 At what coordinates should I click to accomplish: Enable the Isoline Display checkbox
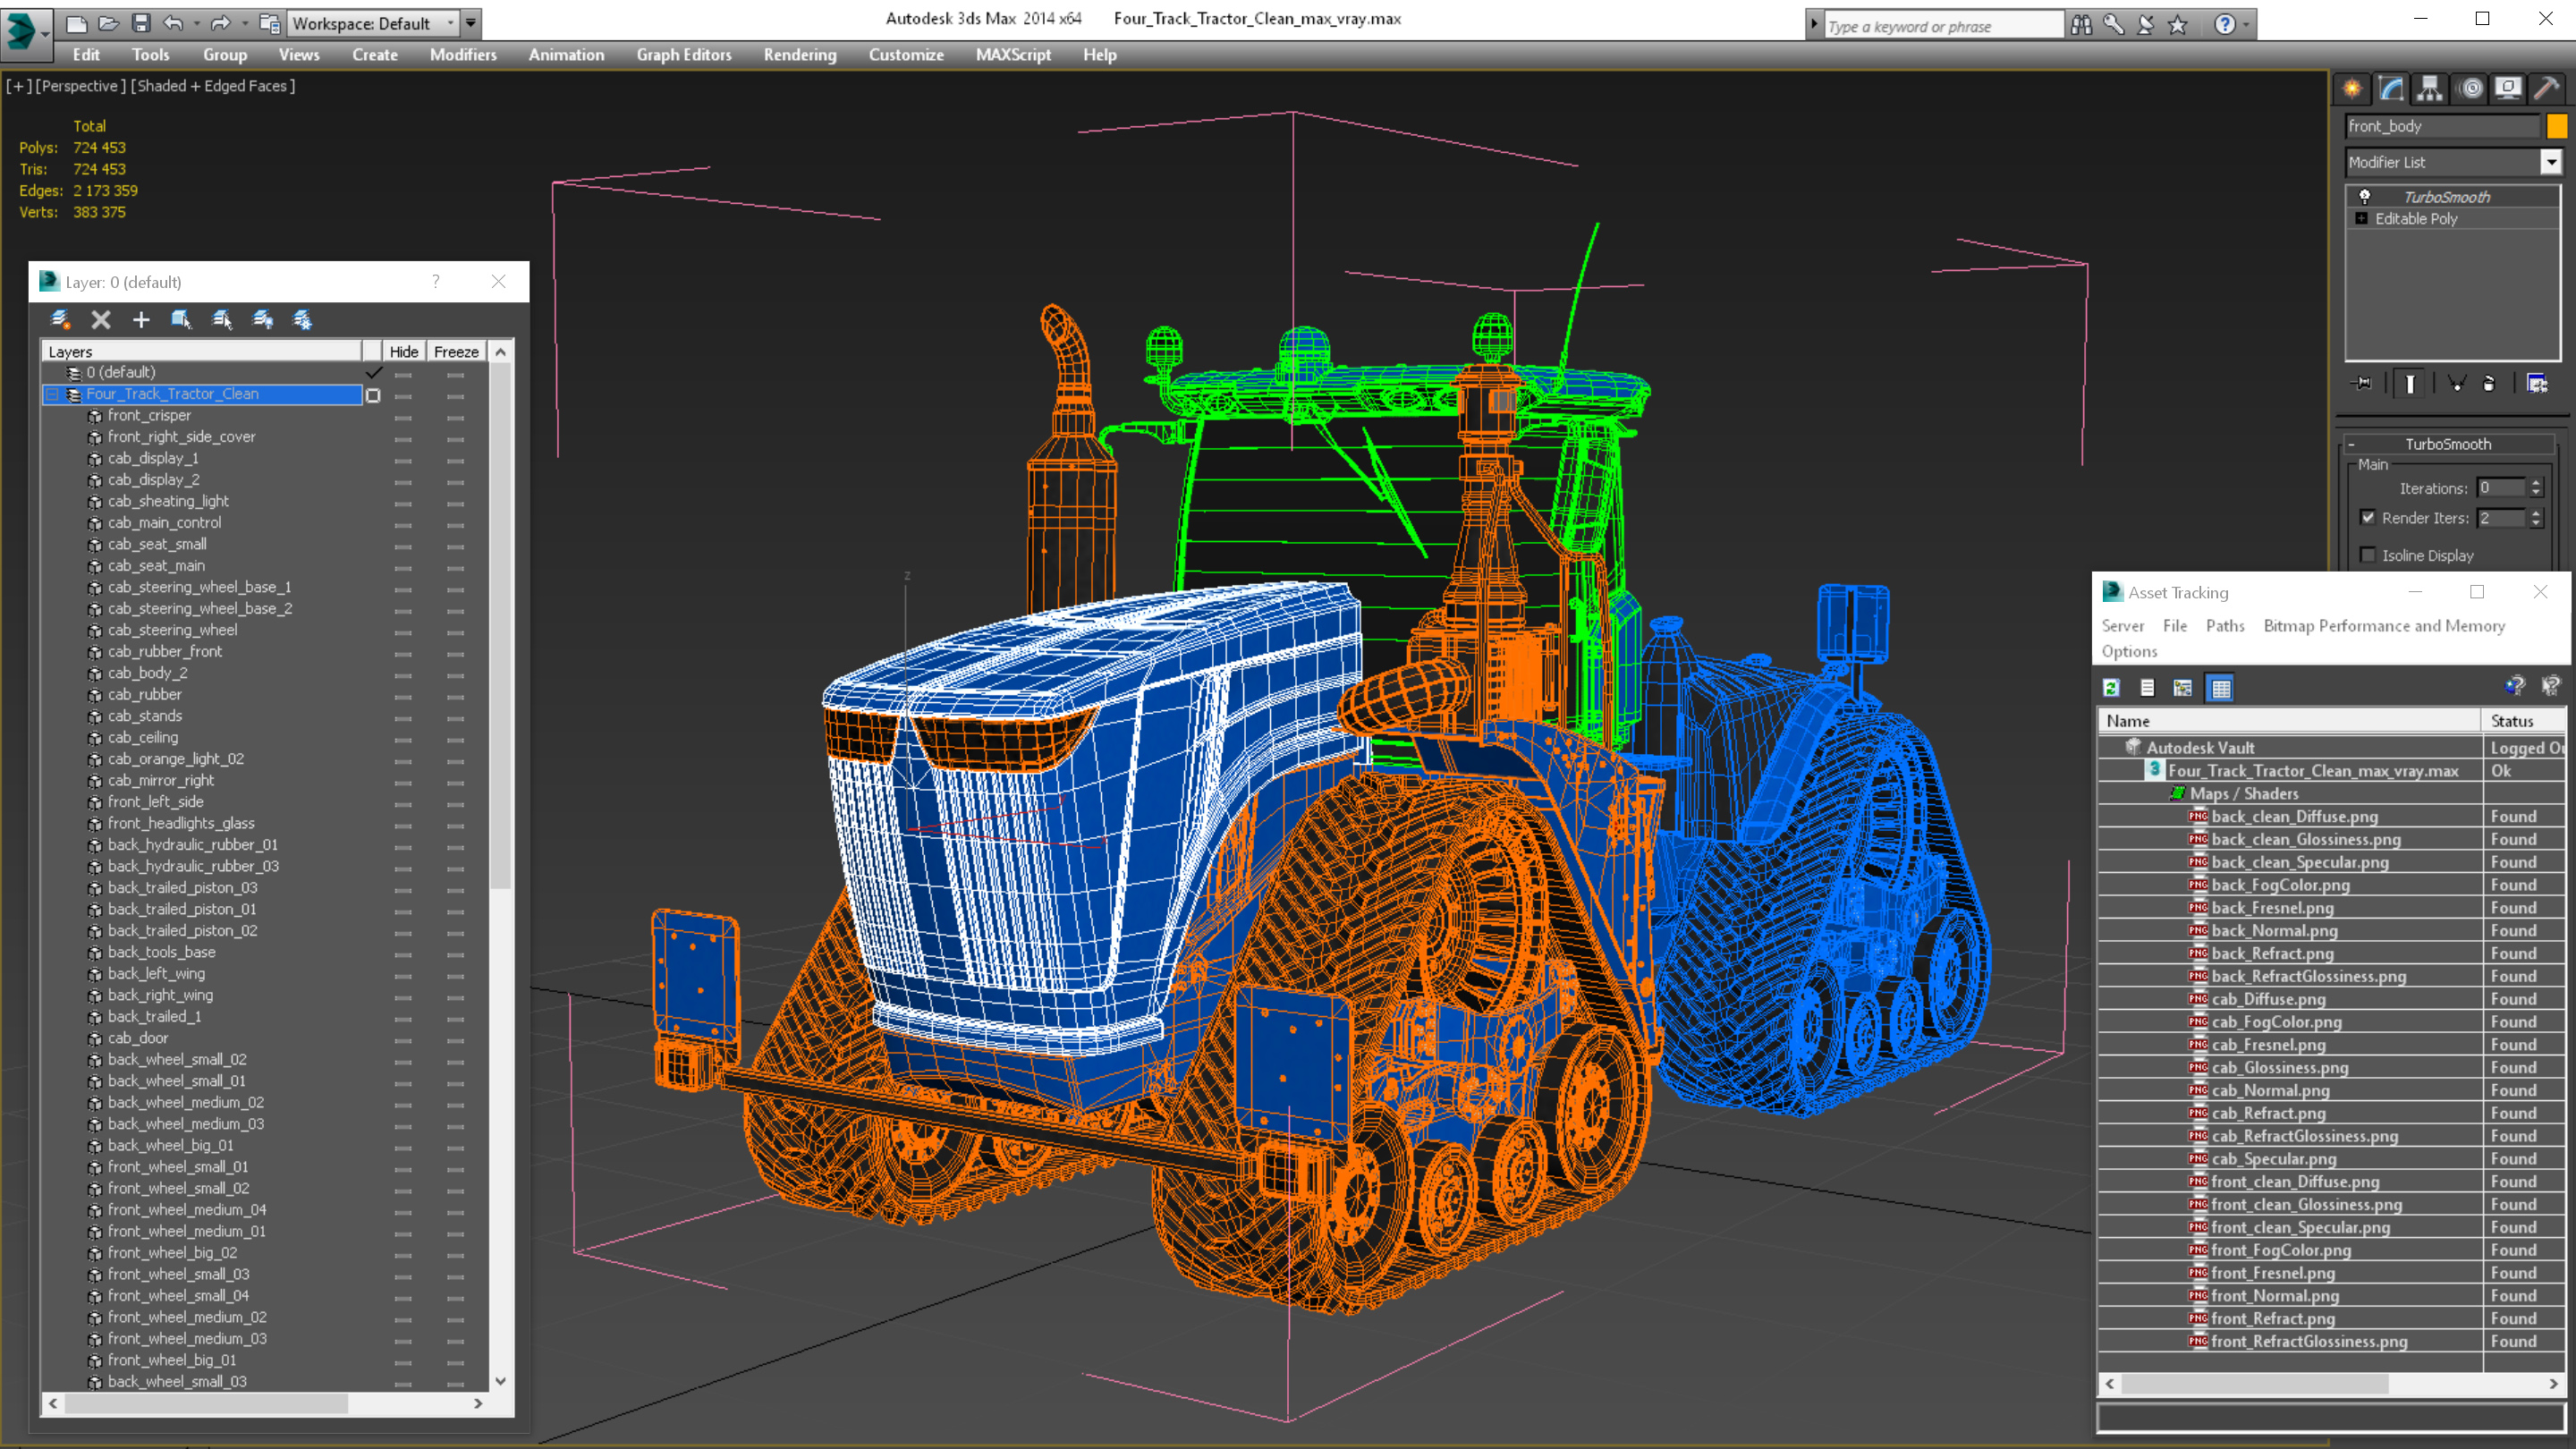pyautogui.click(x=2367, y=555)
